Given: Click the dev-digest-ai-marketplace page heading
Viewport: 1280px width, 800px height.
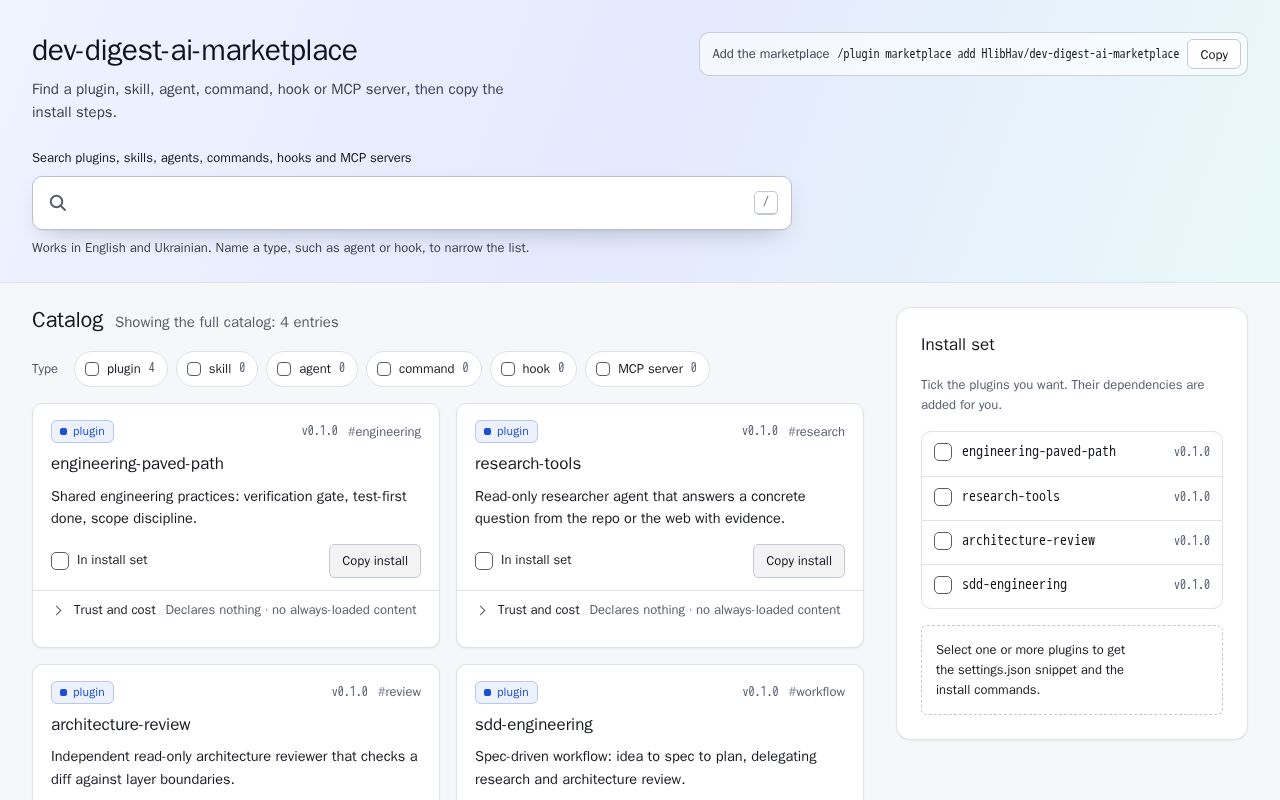Looking at the screenshot, I should [x=195, y=50].
